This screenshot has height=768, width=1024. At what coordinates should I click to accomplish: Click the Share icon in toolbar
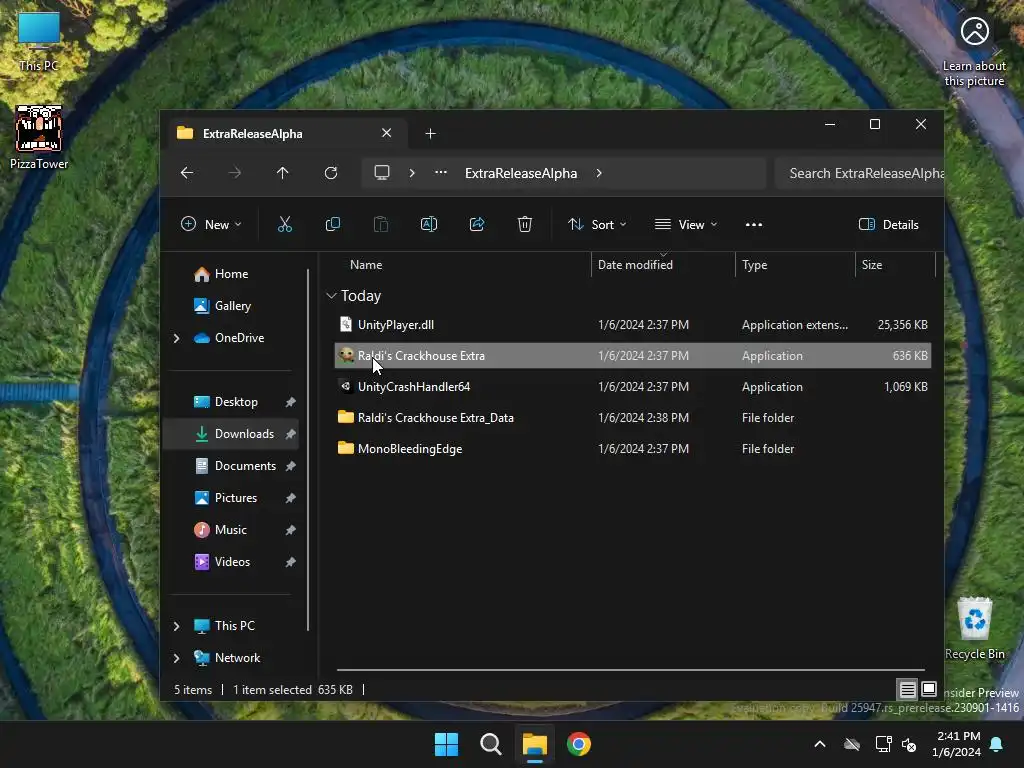point(477,225)
